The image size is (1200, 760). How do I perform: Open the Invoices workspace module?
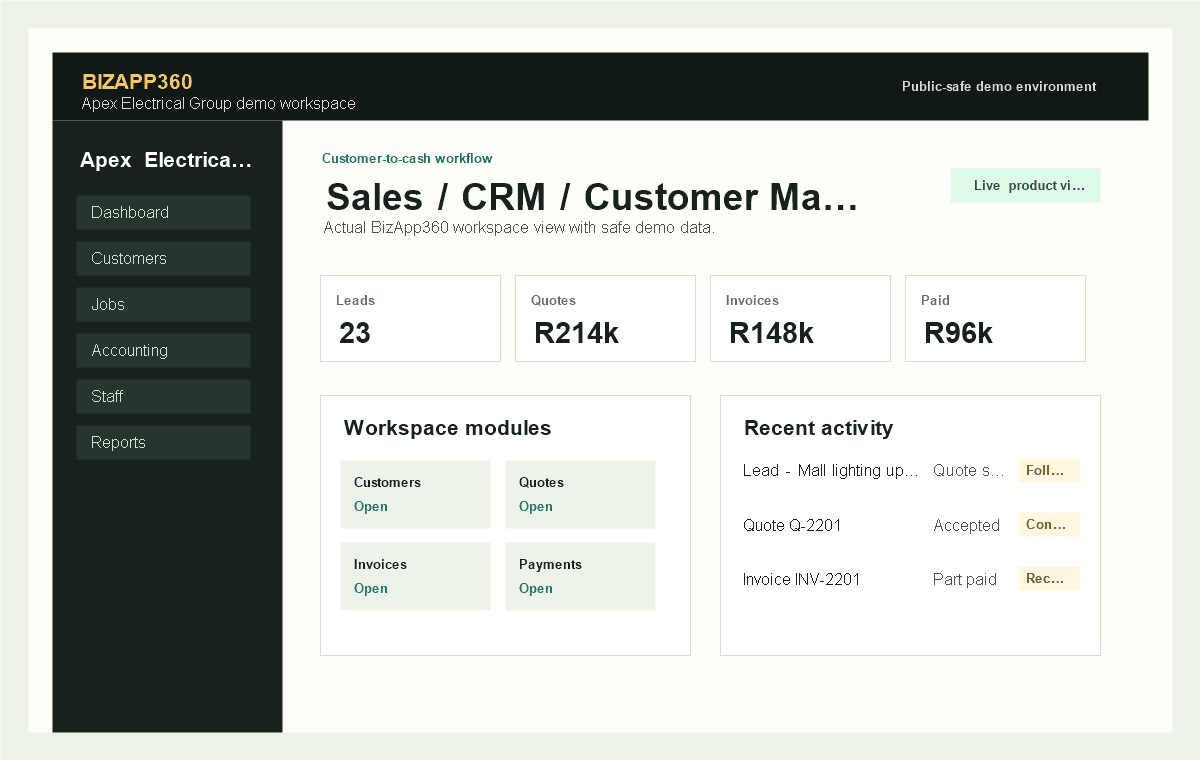click(x=415, y=576)
